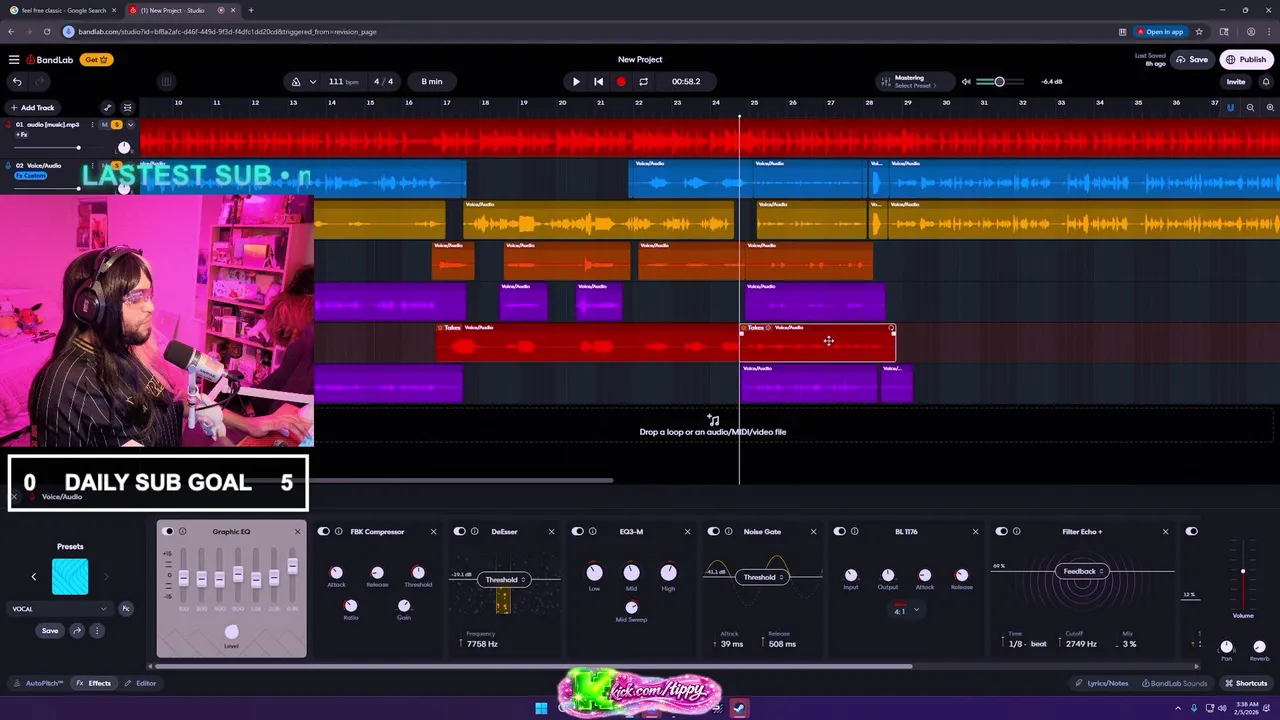Change the 111 bpm tempo field
The width and height of the screenshot is (1280, 720).
343,82
